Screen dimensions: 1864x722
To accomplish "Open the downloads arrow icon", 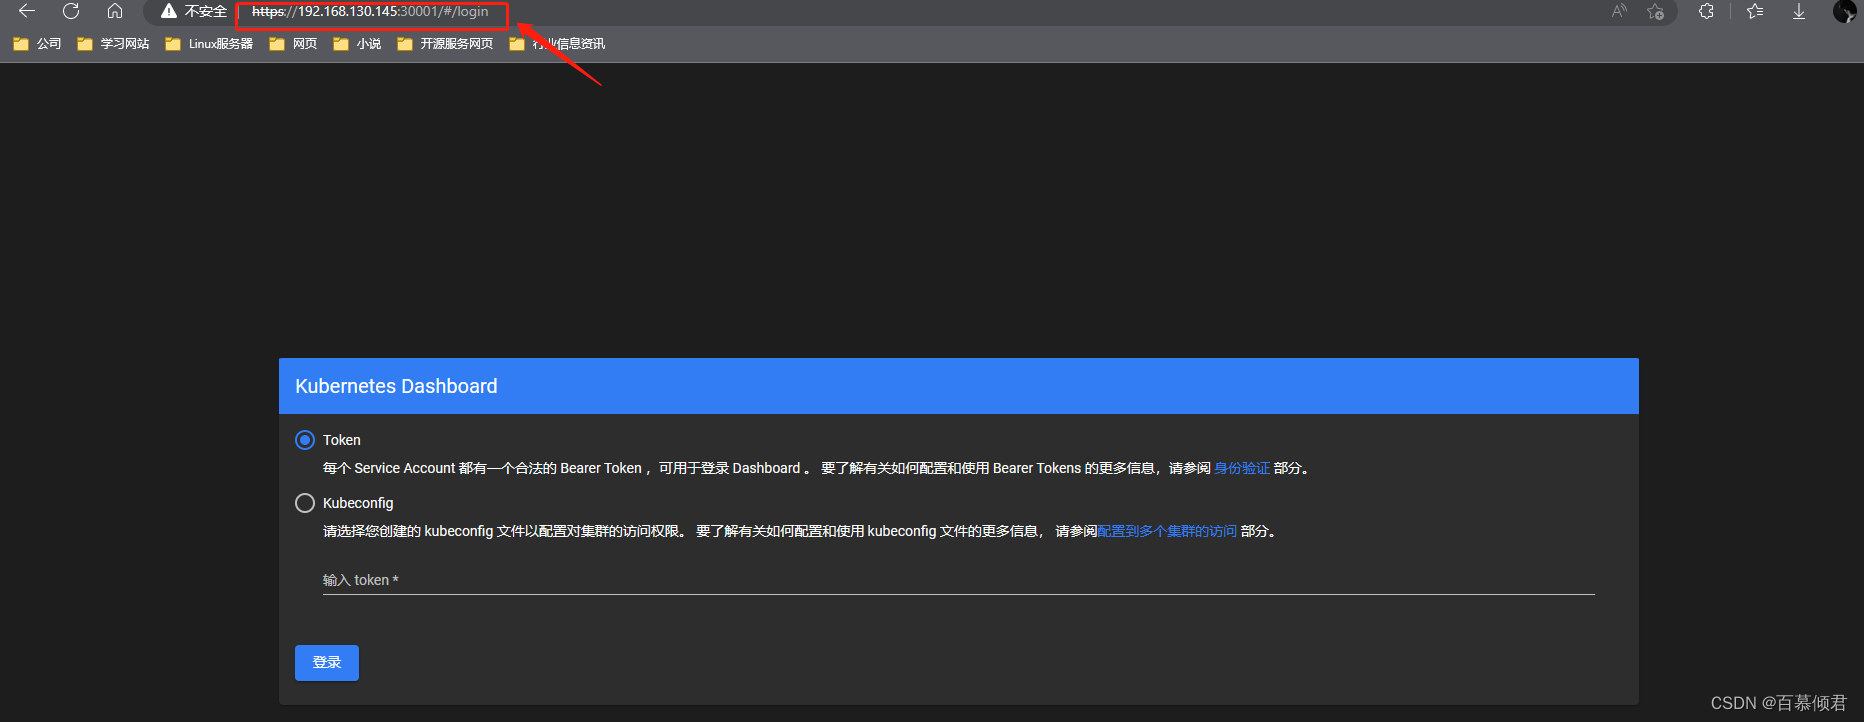I will pos(1799,11).
